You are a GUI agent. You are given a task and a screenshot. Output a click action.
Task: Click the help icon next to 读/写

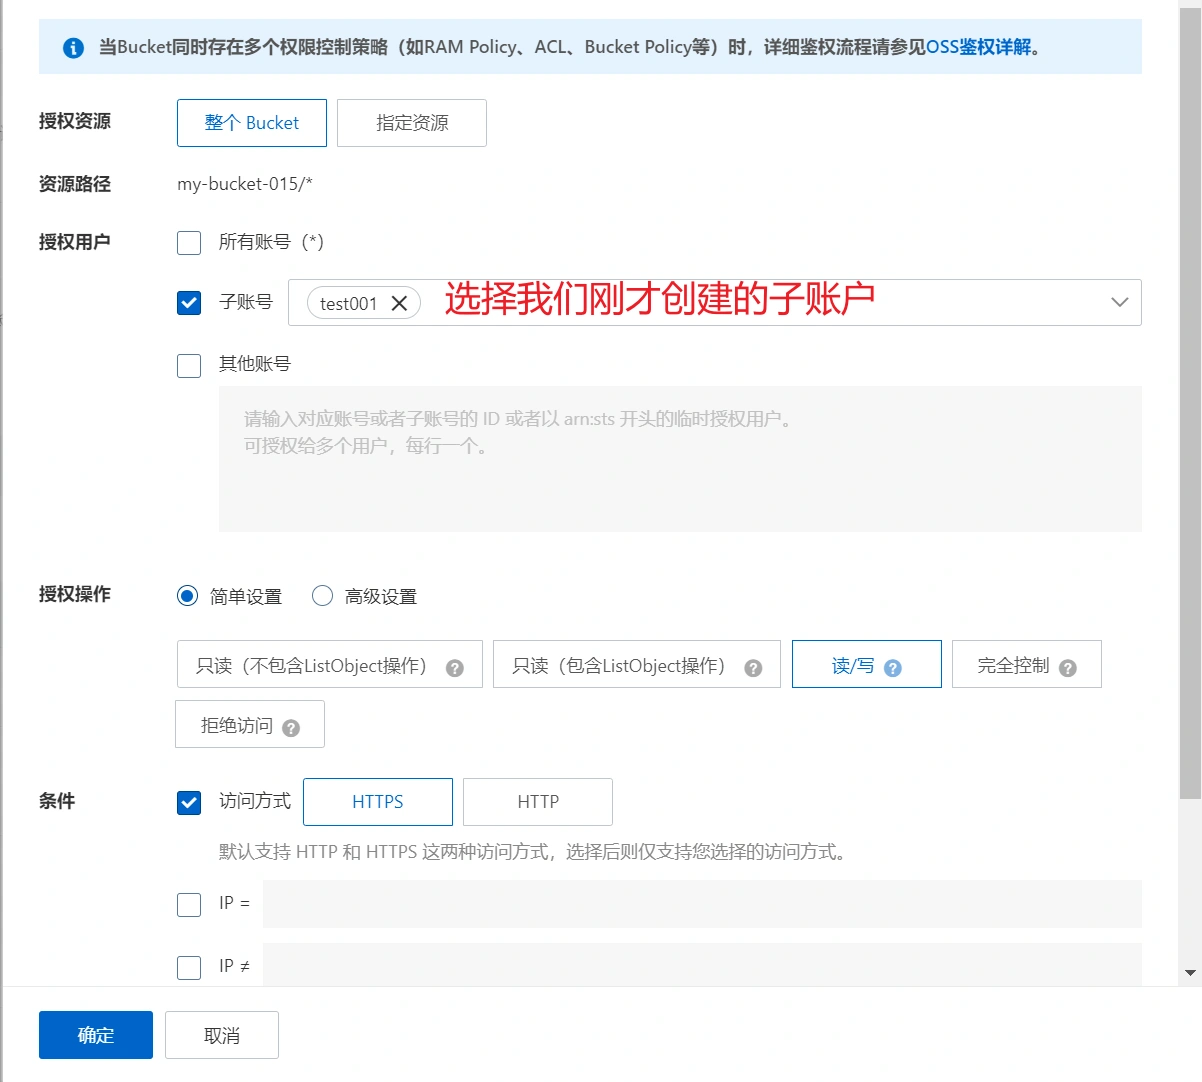pos(893,668)
